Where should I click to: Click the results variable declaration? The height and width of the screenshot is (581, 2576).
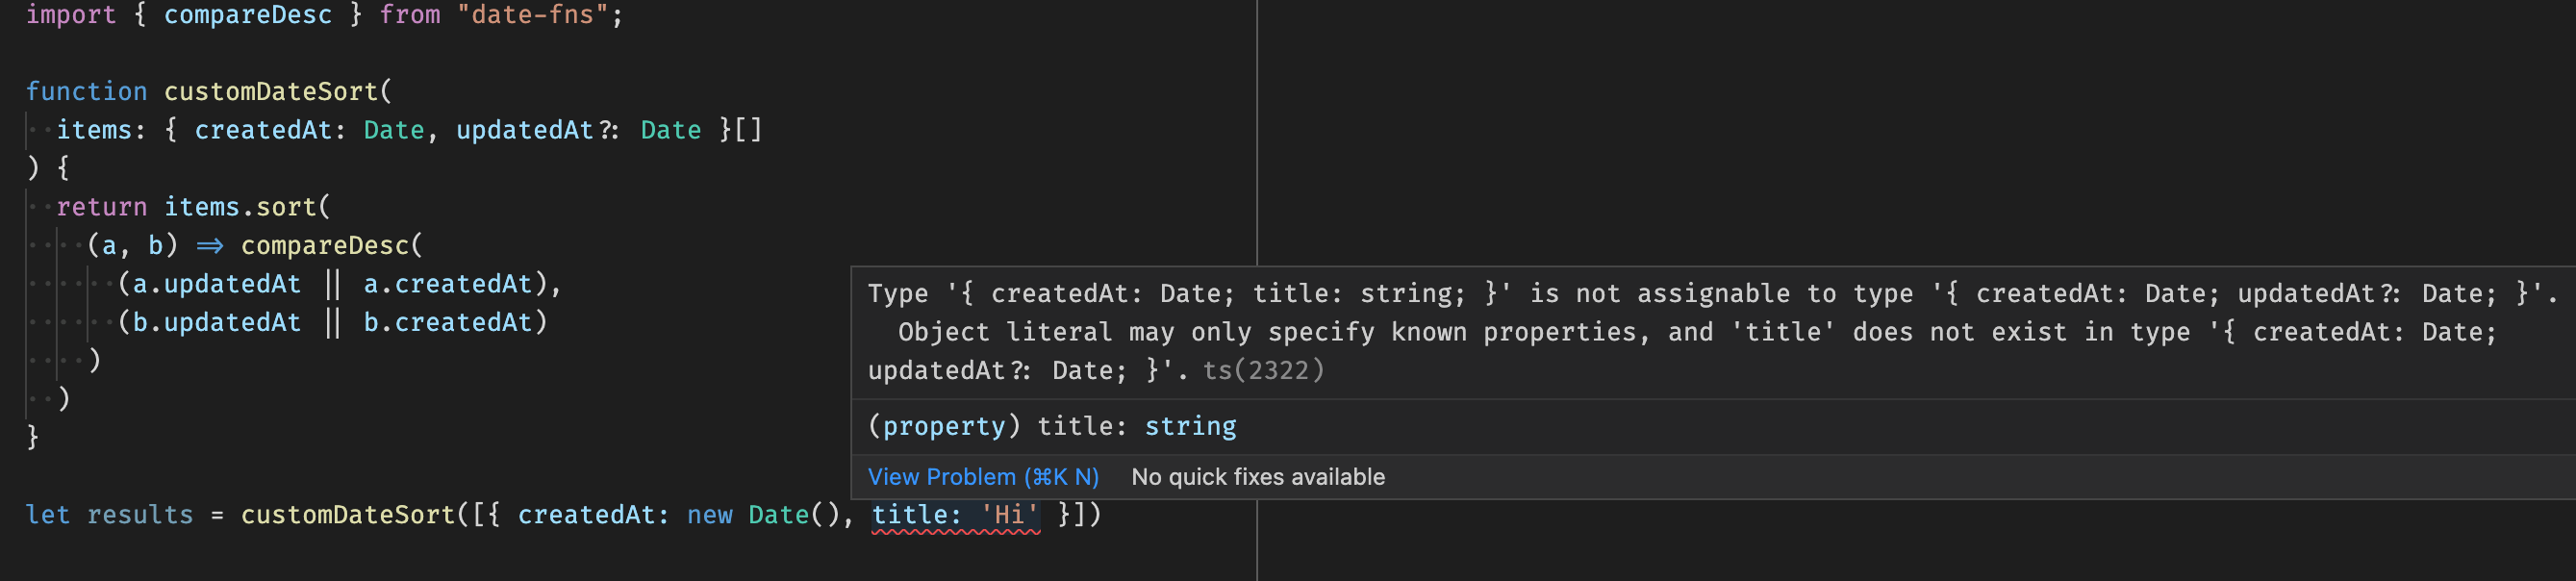(x=140, y=515)
